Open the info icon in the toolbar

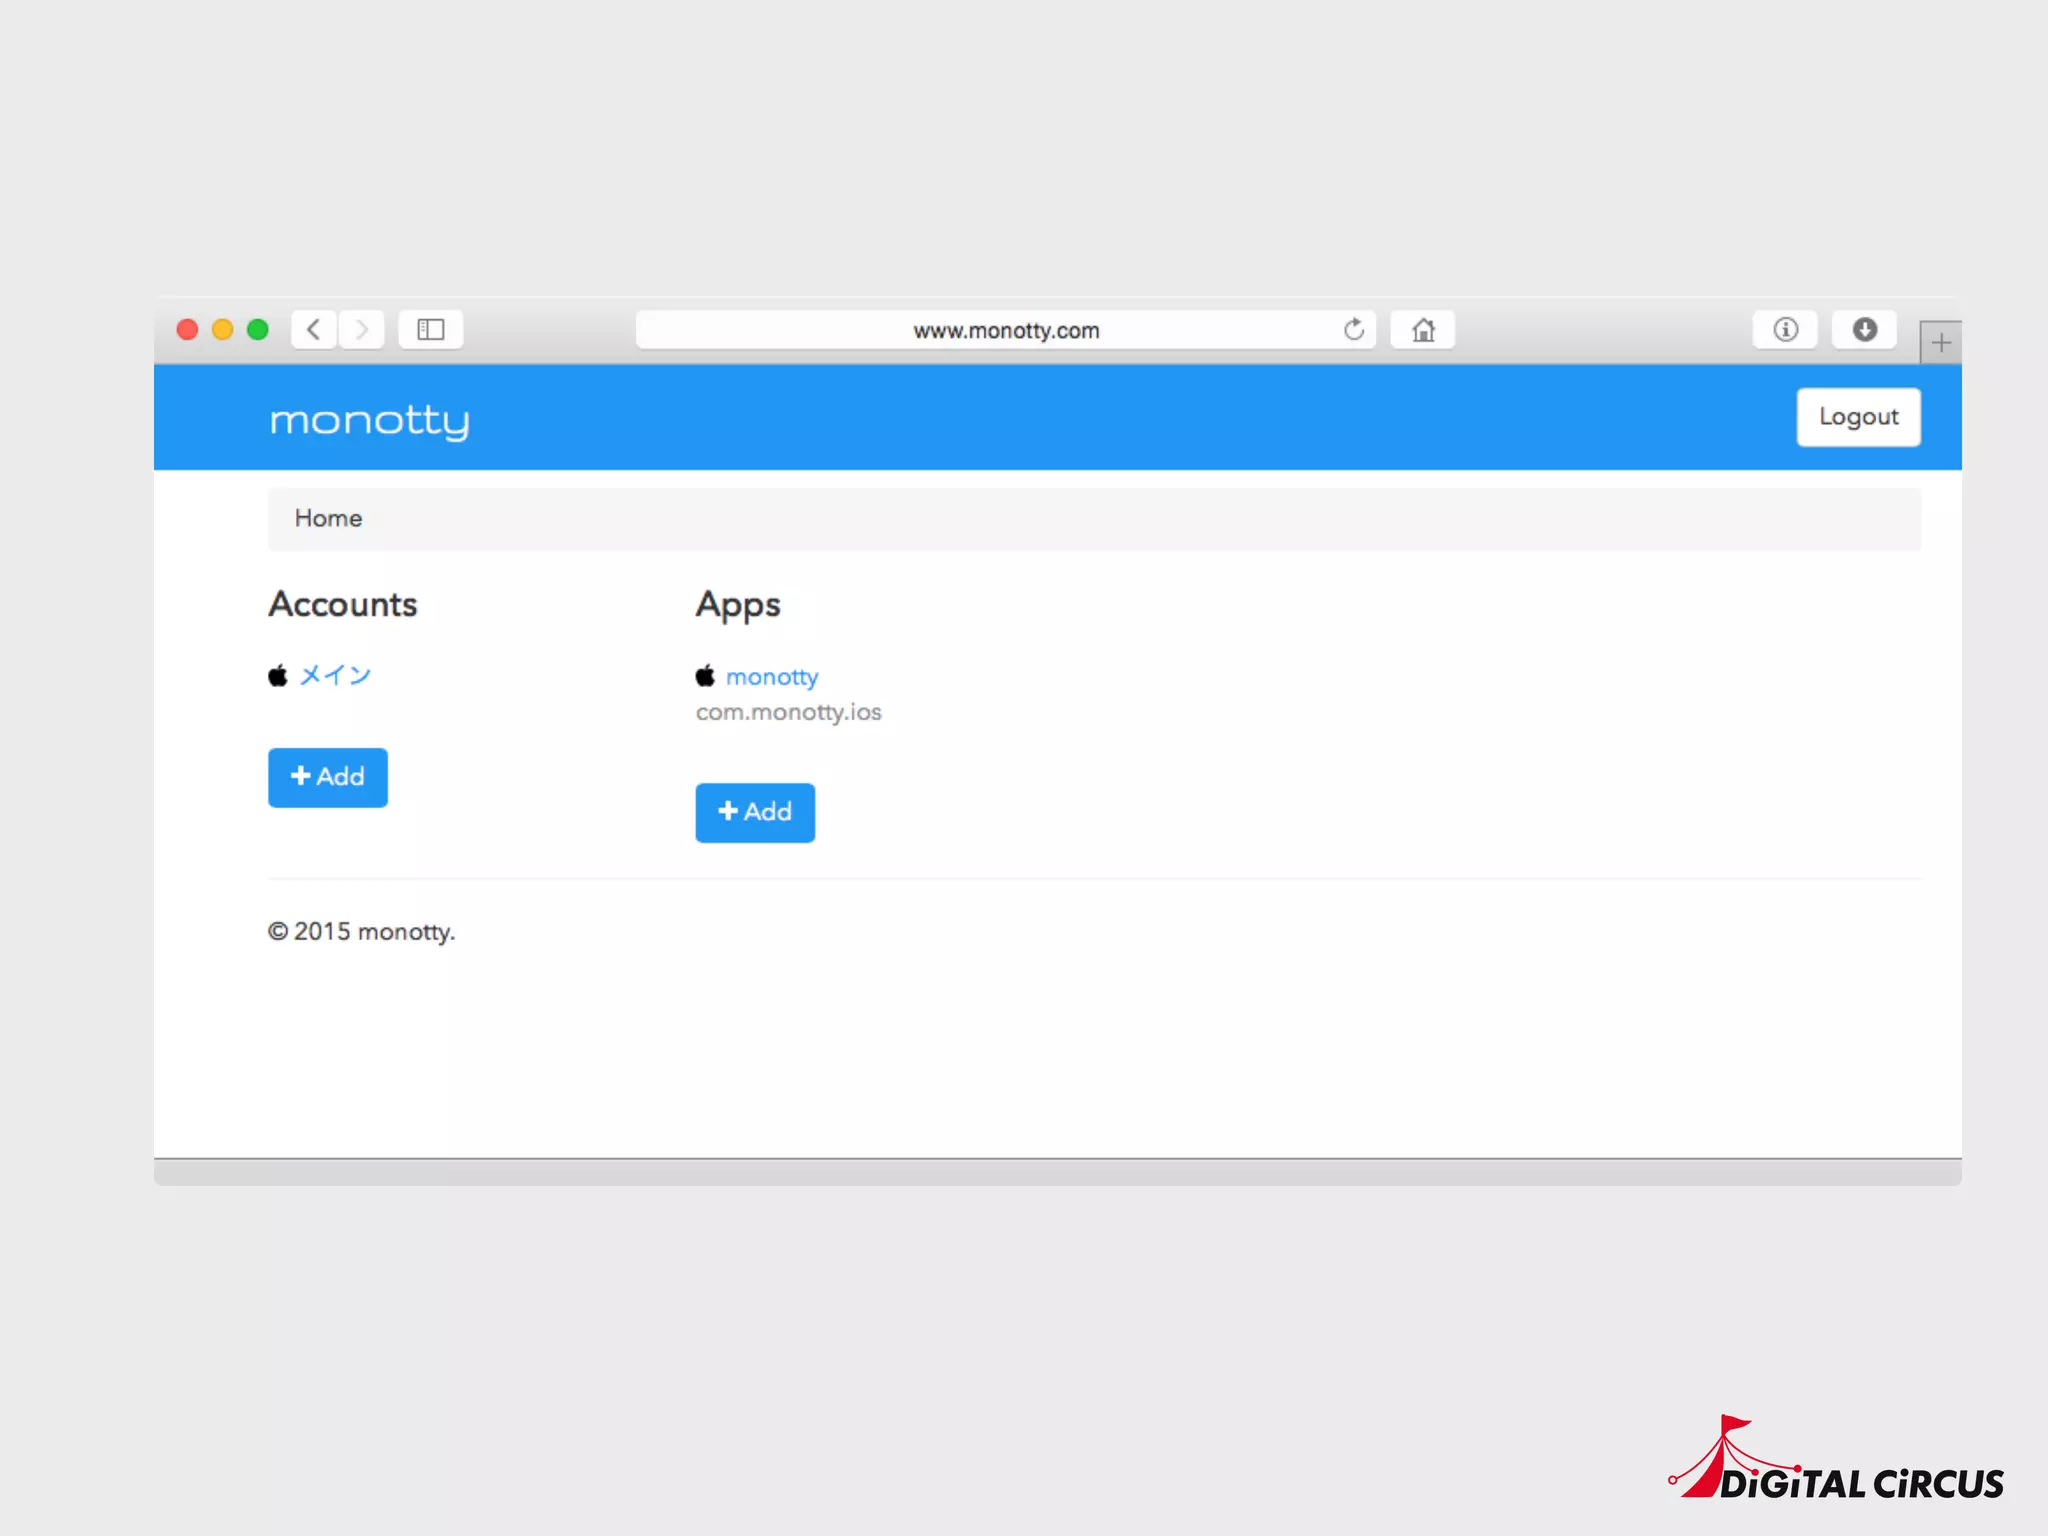(x=1785, y=329)
